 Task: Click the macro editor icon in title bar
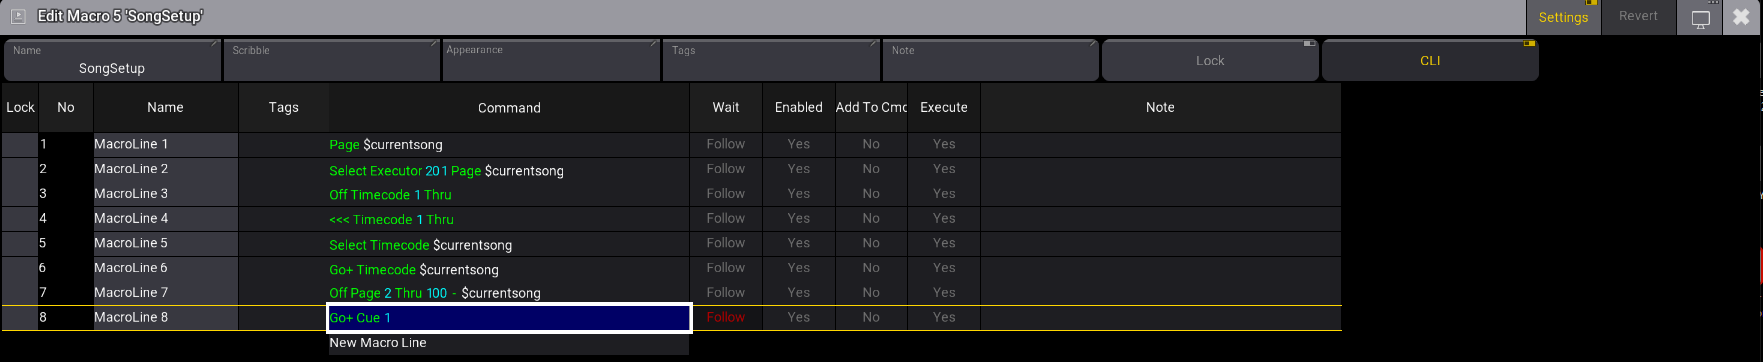(x=18, y=16)
